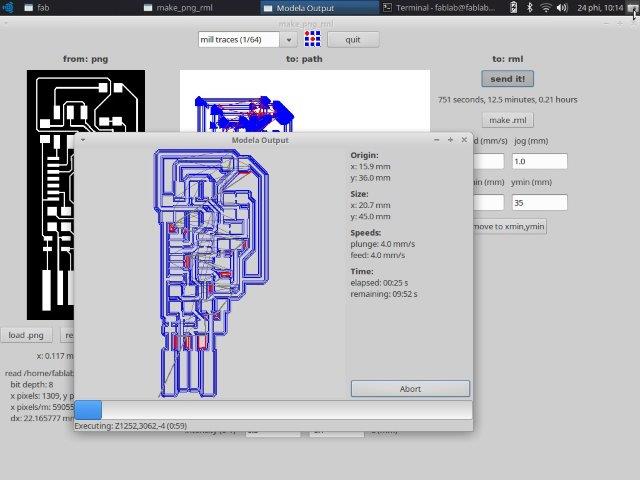Click the clock showing 10:14
Viewport: 640px width, 480px height.
600,7
